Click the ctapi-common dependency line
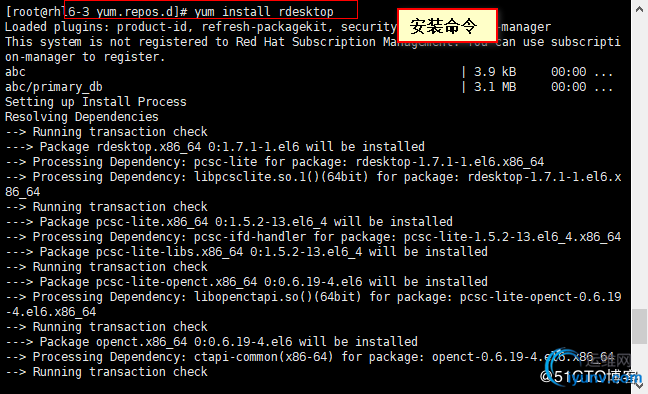 point(310,357)
